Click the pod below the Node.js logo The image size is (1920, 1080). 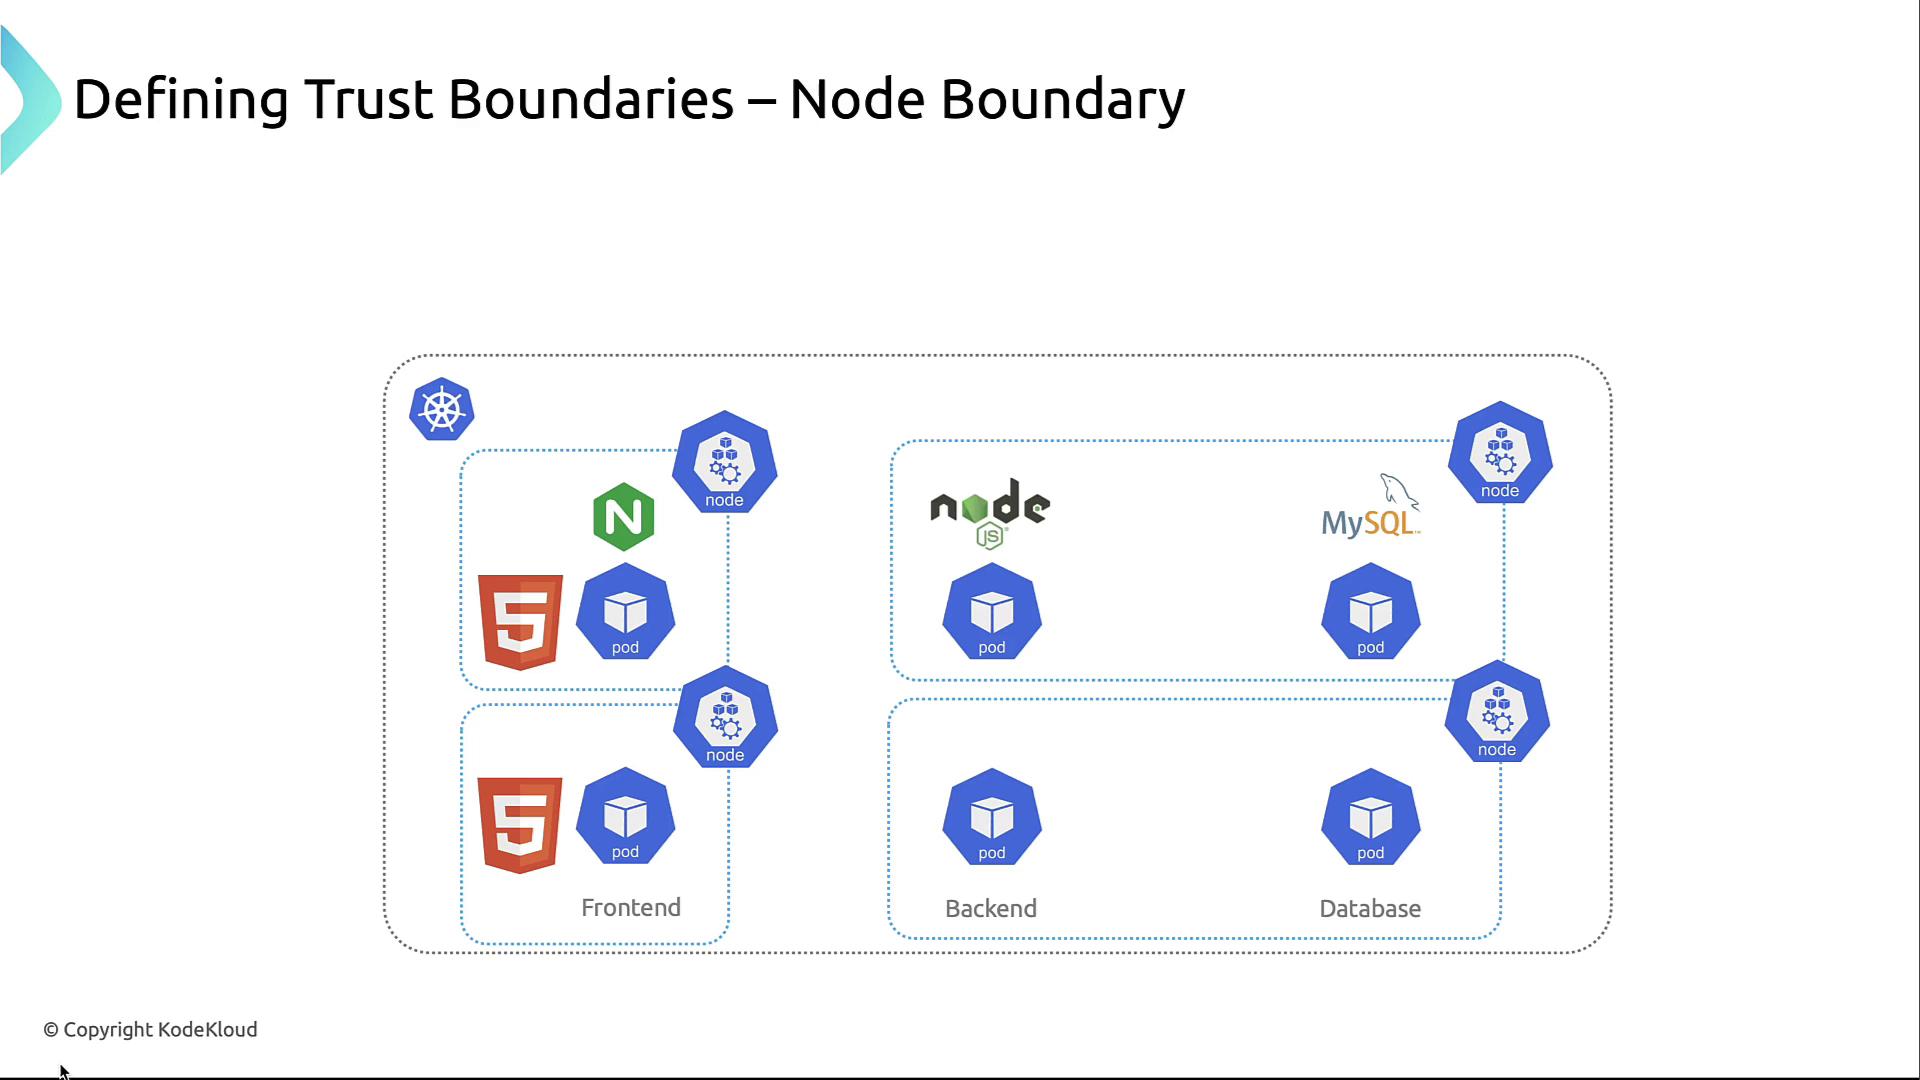coord(992,612)
